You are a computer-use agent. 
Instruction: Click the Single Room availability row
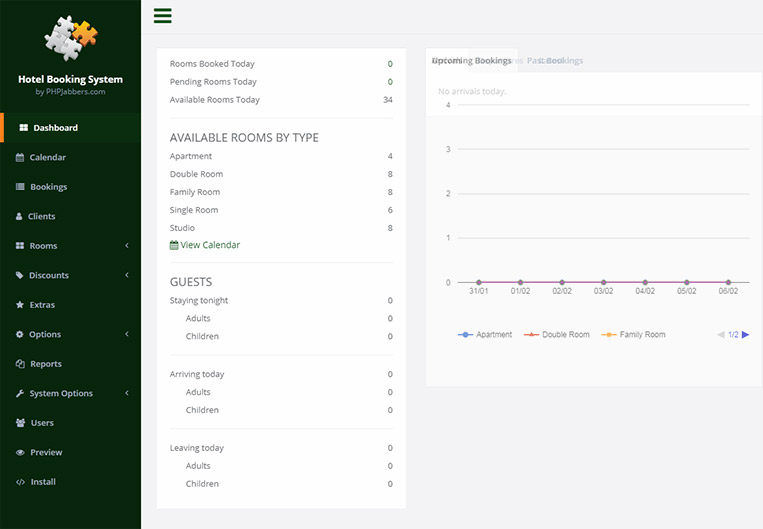coord(281,210)
